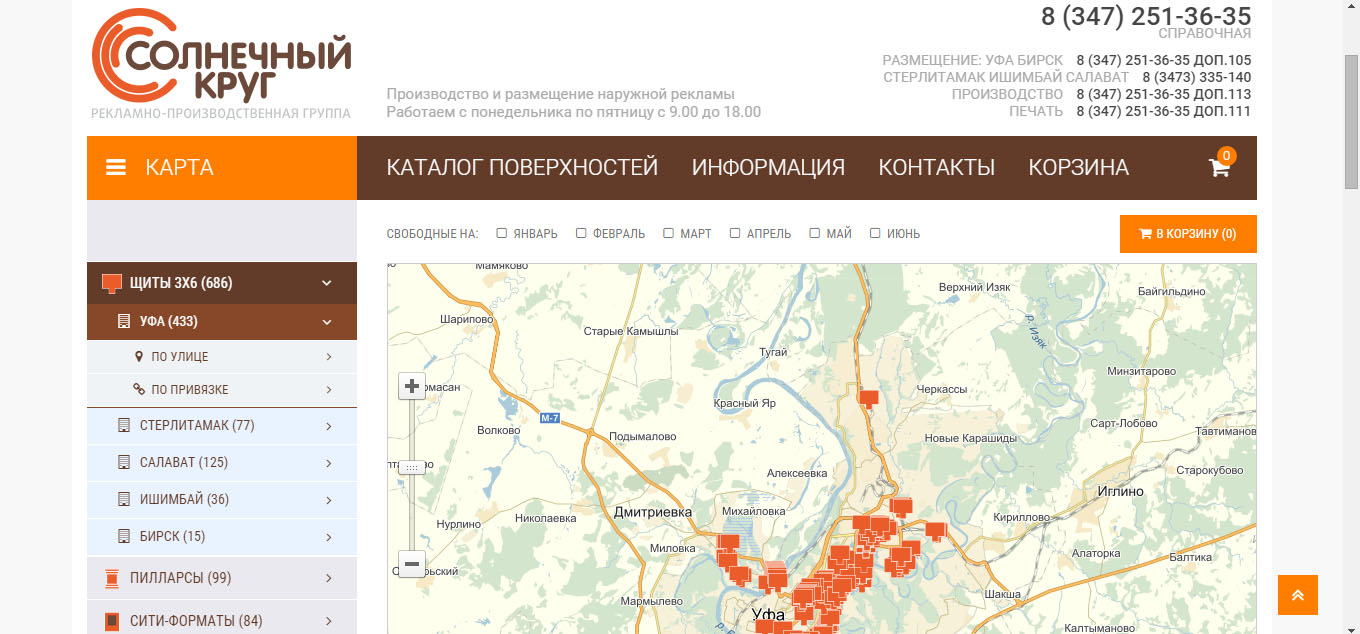This screenshot has height=634, width=1360.
Task: Select the billboard marker near Черкассы
Action: pyautogui.click(x=869, y=399)
